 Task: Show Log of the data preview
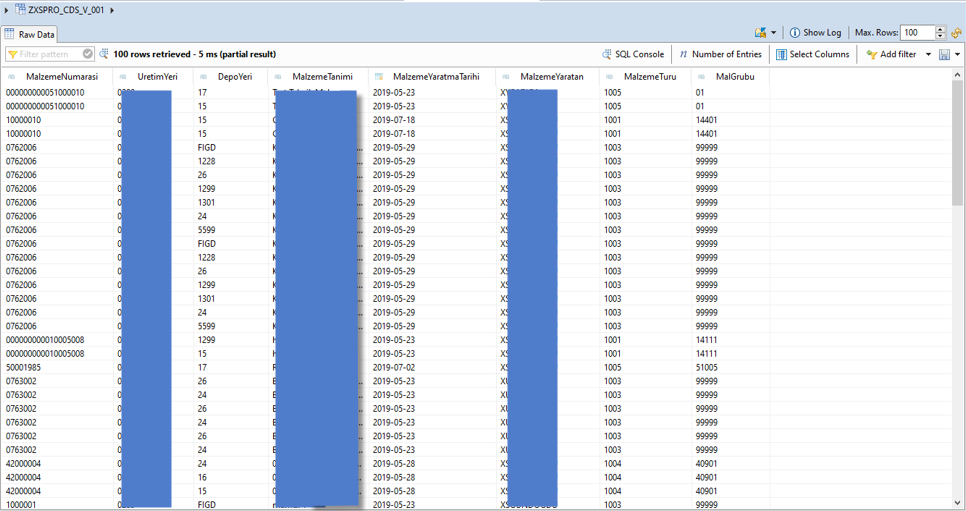click(815, 33)
